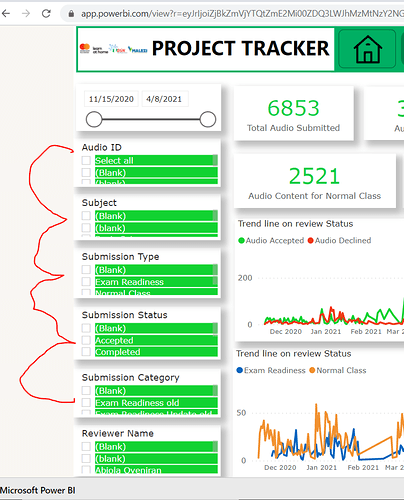Tick Completed submission status

86,352
